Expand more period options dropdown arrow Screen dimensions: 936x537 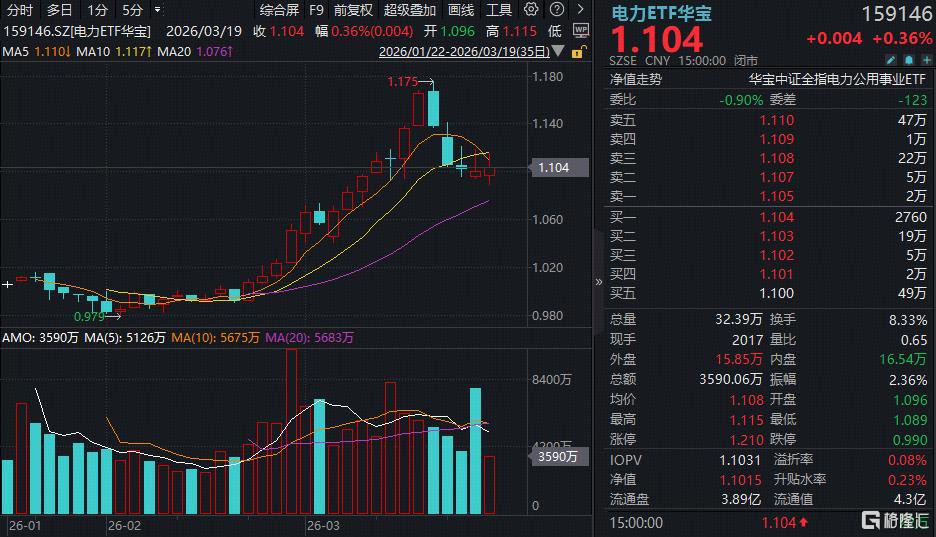(x=158, y=10)
